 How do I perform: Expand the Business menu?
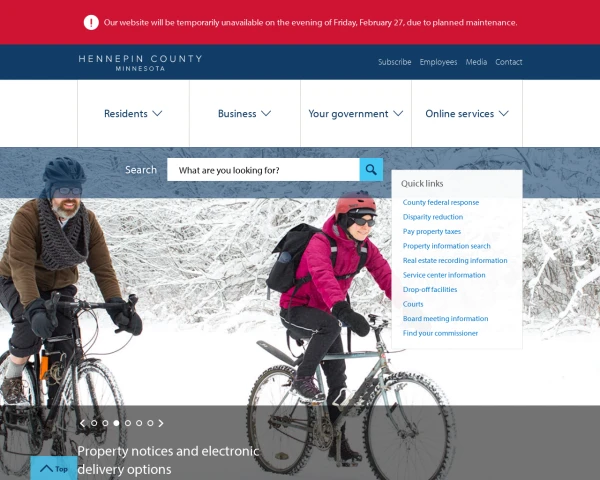click(x=245, y=113)
